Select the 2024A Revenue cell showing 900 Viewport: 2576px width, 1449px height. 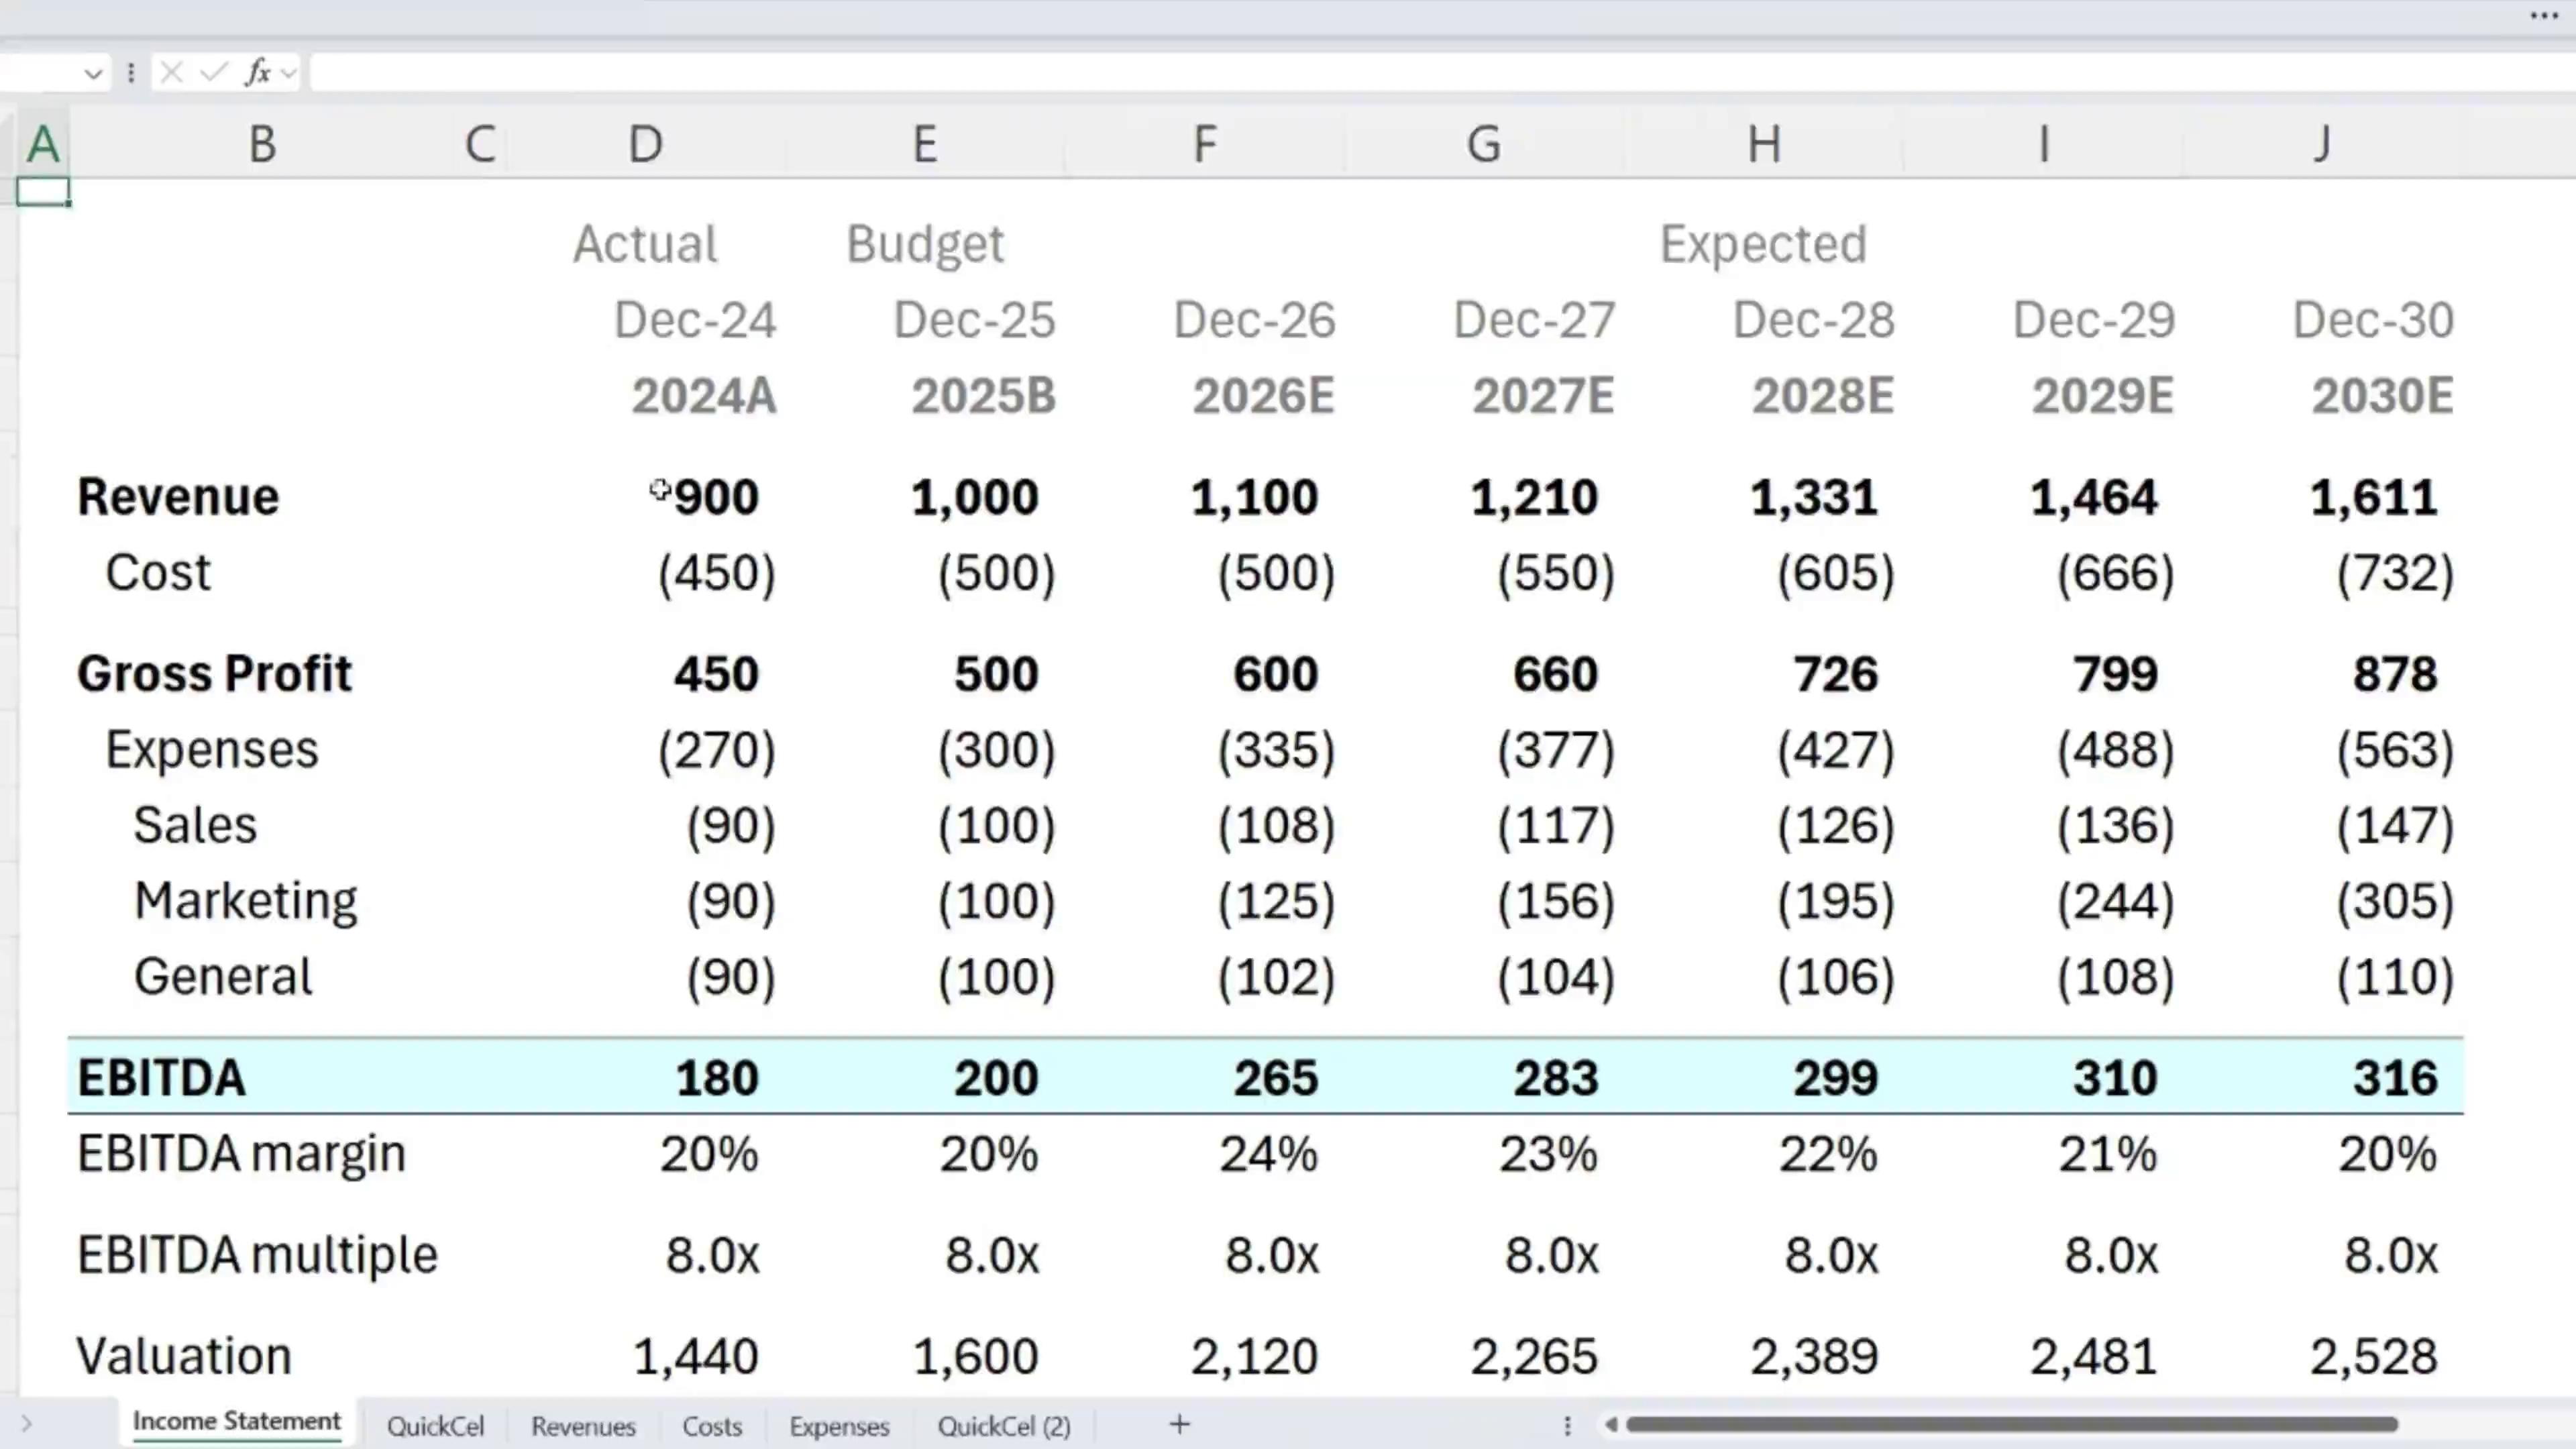coord(715,497)
